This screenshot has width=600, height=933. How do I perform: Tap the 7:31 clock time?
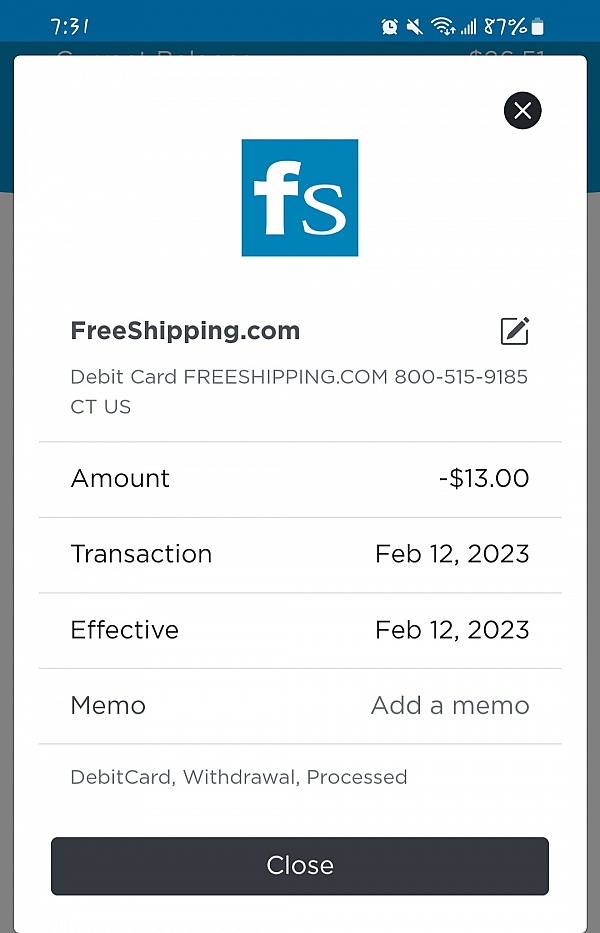click(70, 26)
